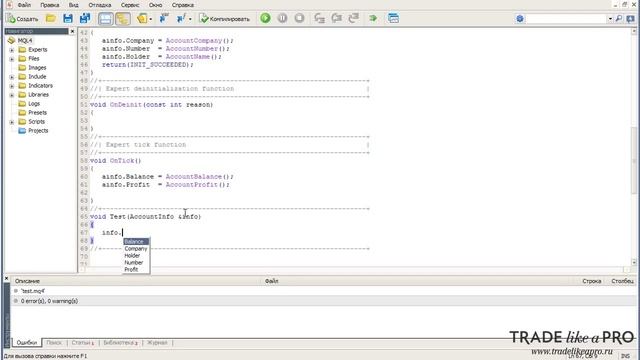Click the Компилировать button
This screenshot has width=640, height=360.
tap(224, 18)
